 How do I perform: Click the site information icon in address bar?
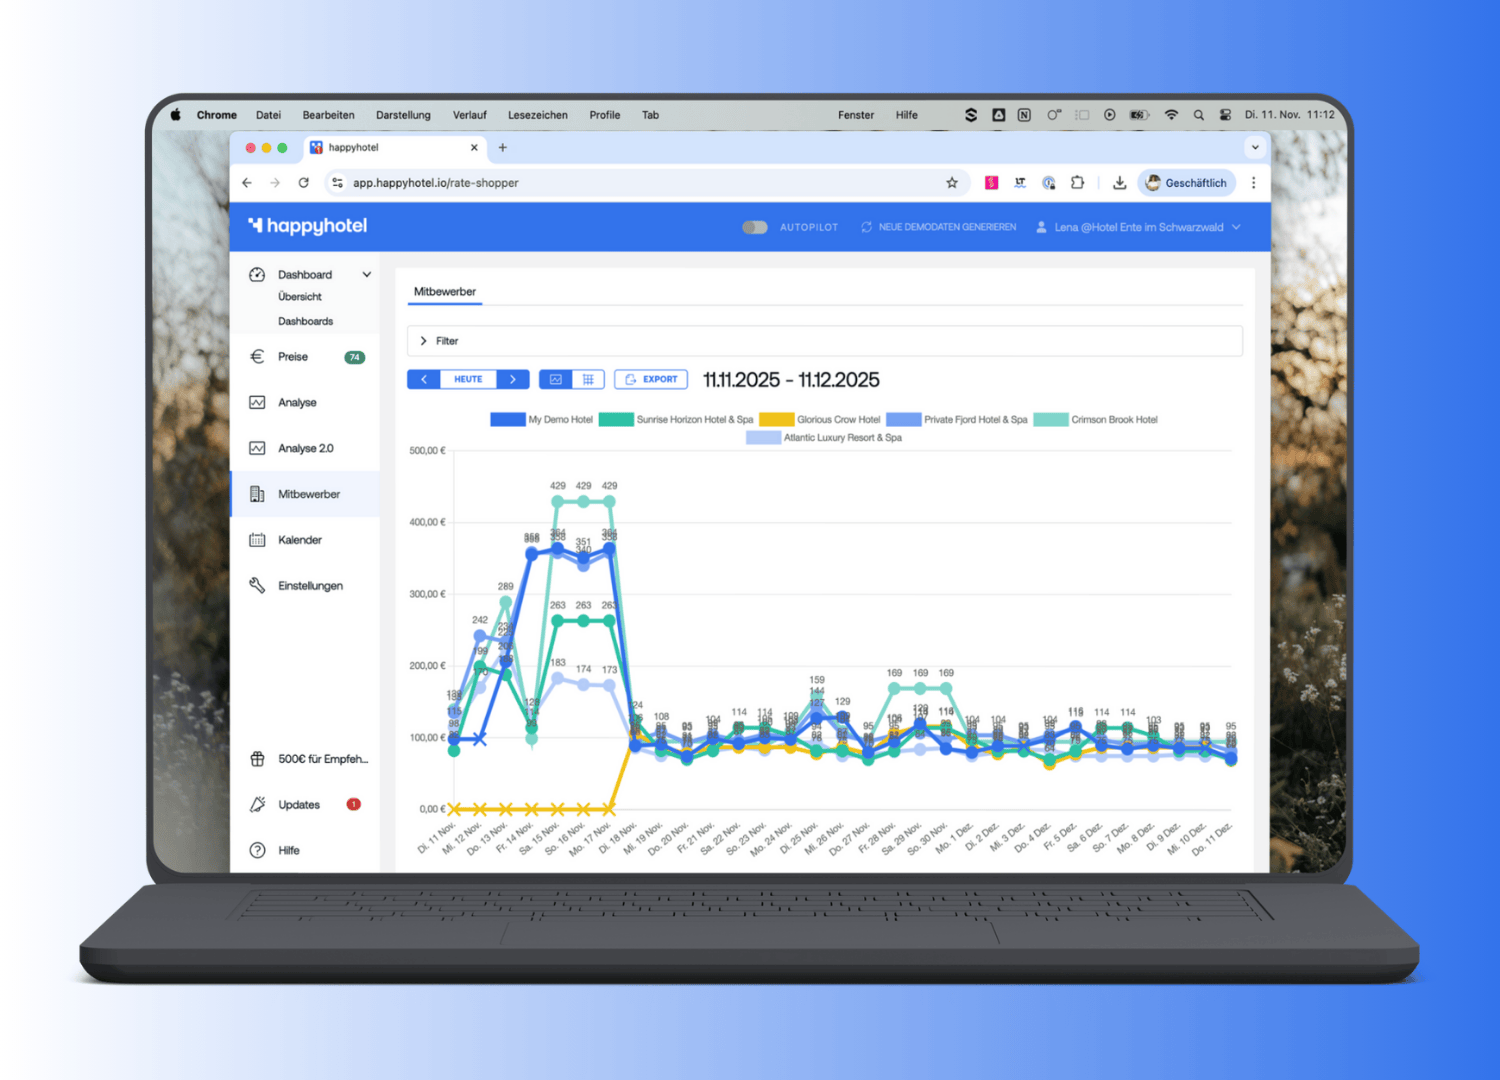click(338, 183)
